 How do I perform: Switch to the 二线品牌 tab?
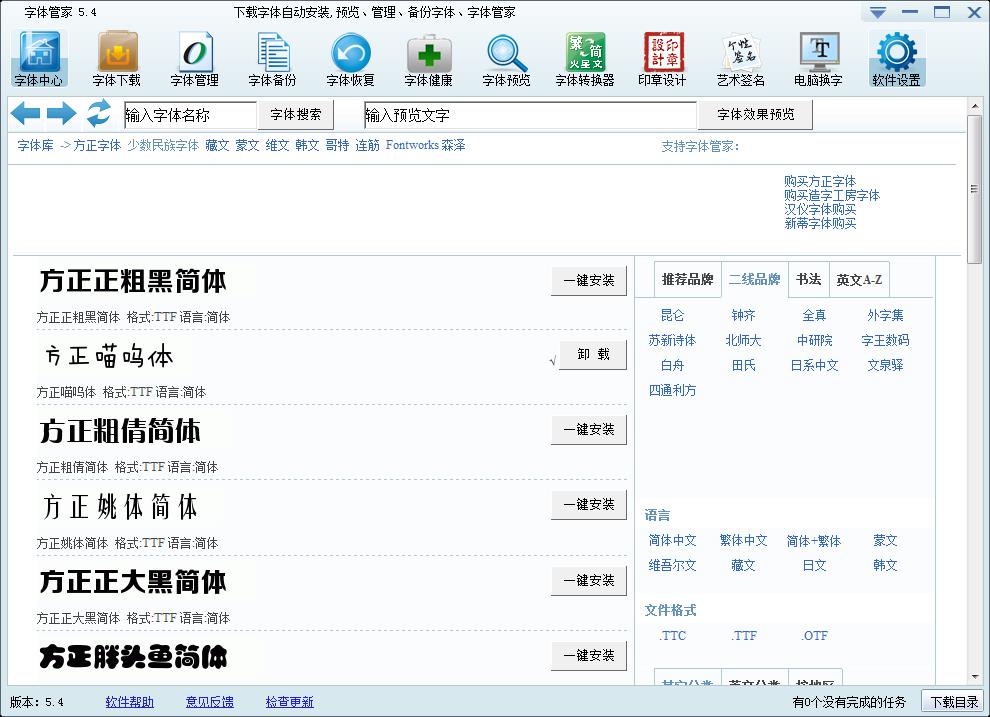coord(754,279)
